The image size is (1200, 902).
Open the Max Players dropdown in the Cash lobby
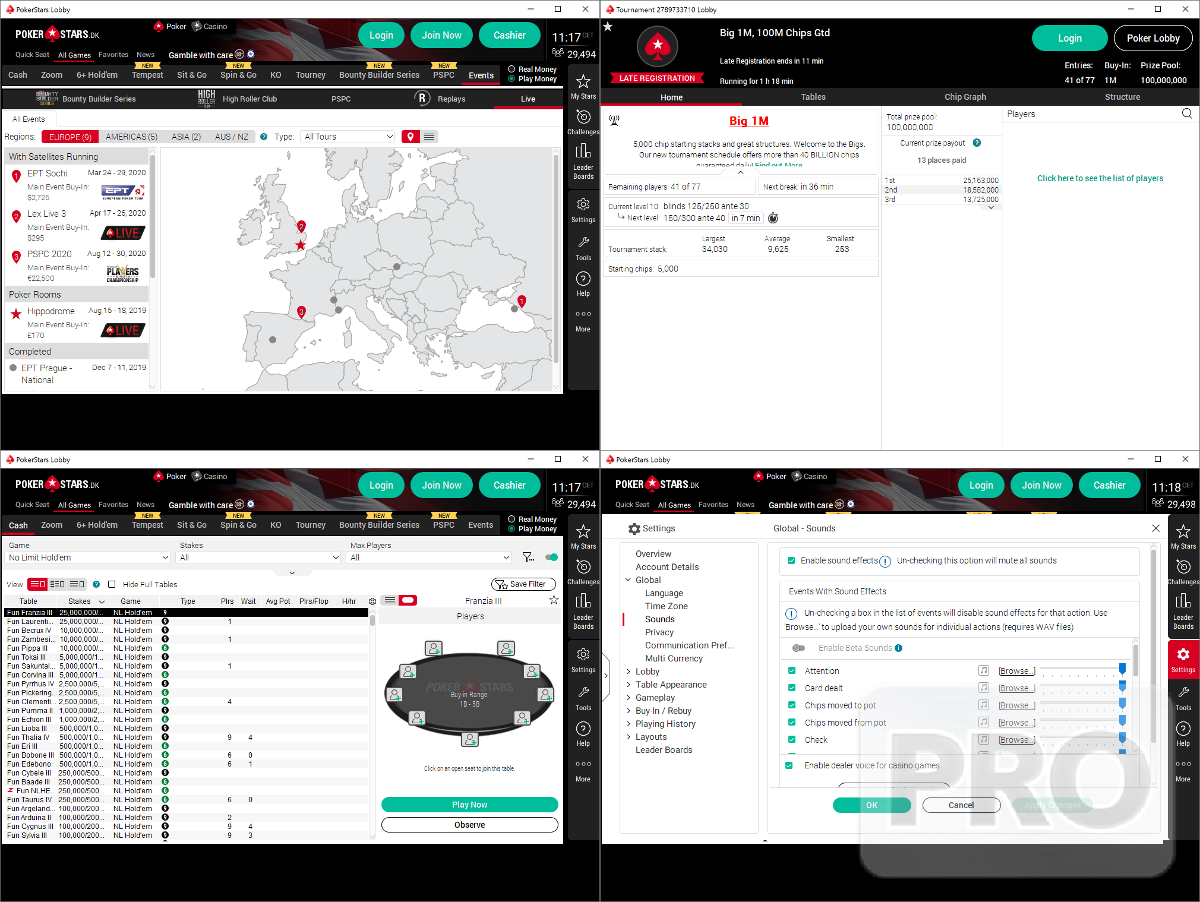[x=430, y=558]
